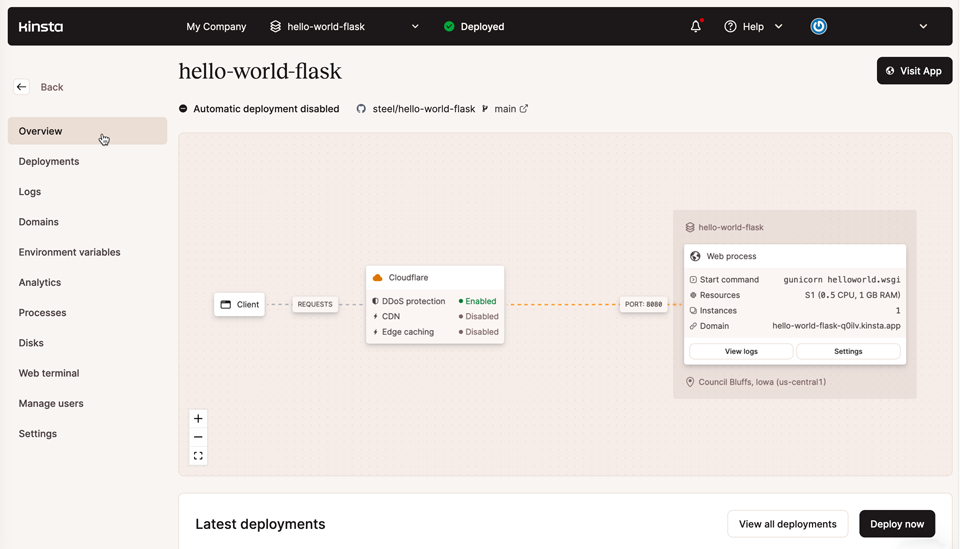960x549 pixels.
Task: Click the Deploy now button
Action: (897, 524)
